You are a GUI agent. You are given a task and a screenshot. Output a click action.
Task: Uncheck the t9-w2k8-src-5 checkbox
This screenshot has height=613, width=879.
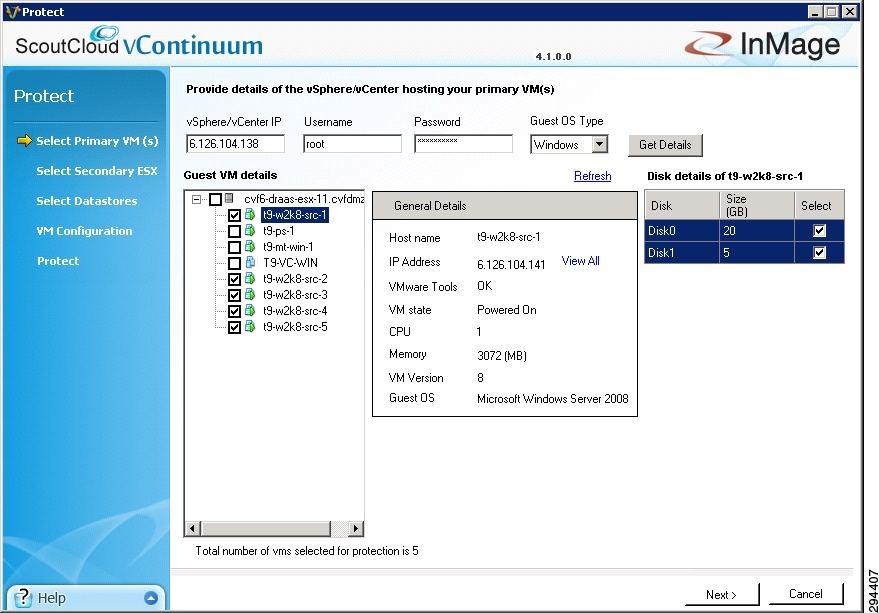coord(234,327)
